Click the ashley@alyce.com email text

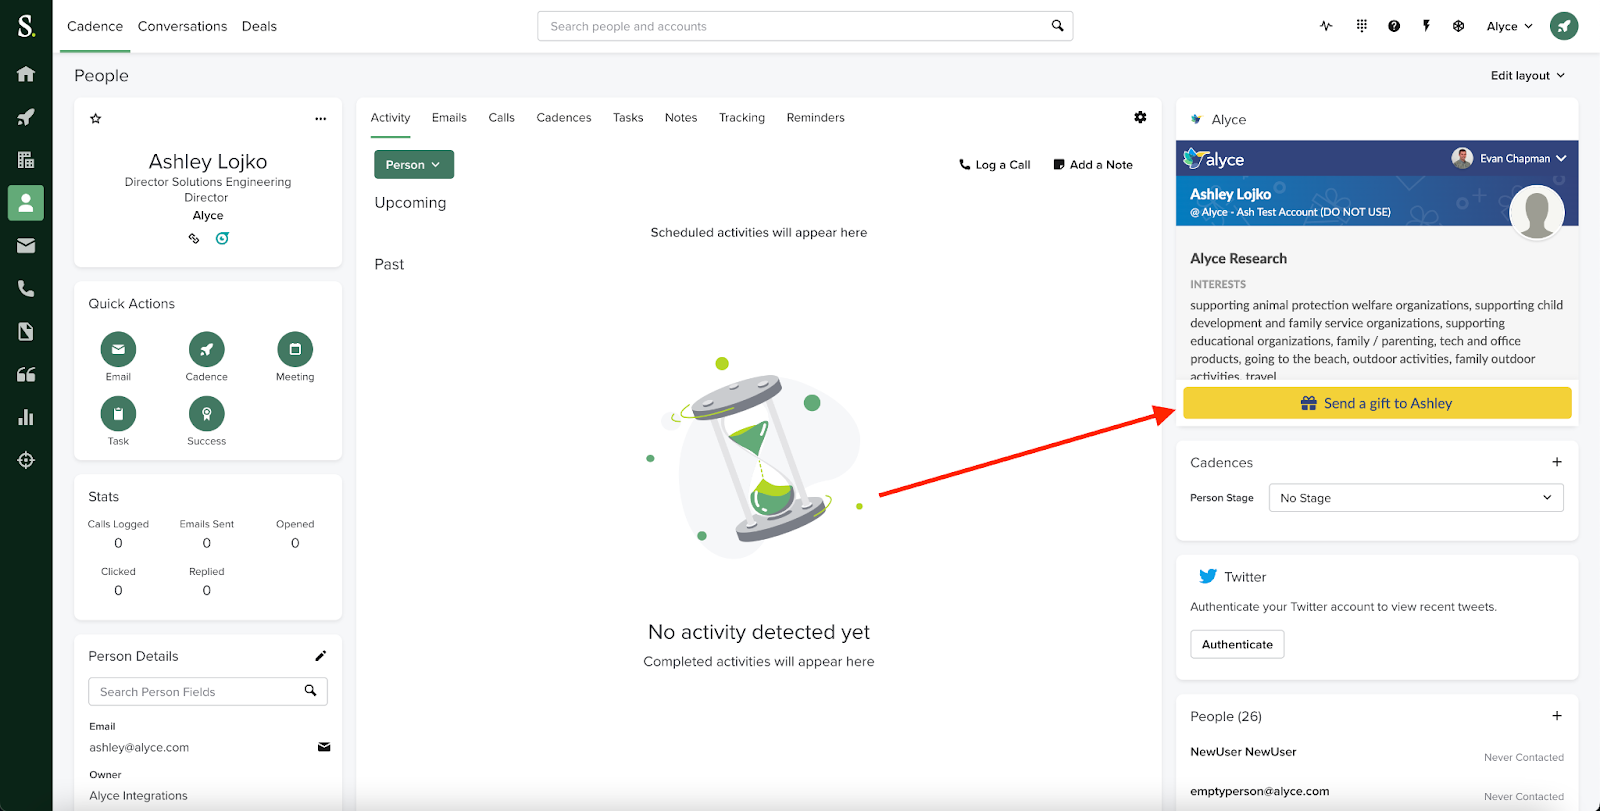tap(139, 747)
